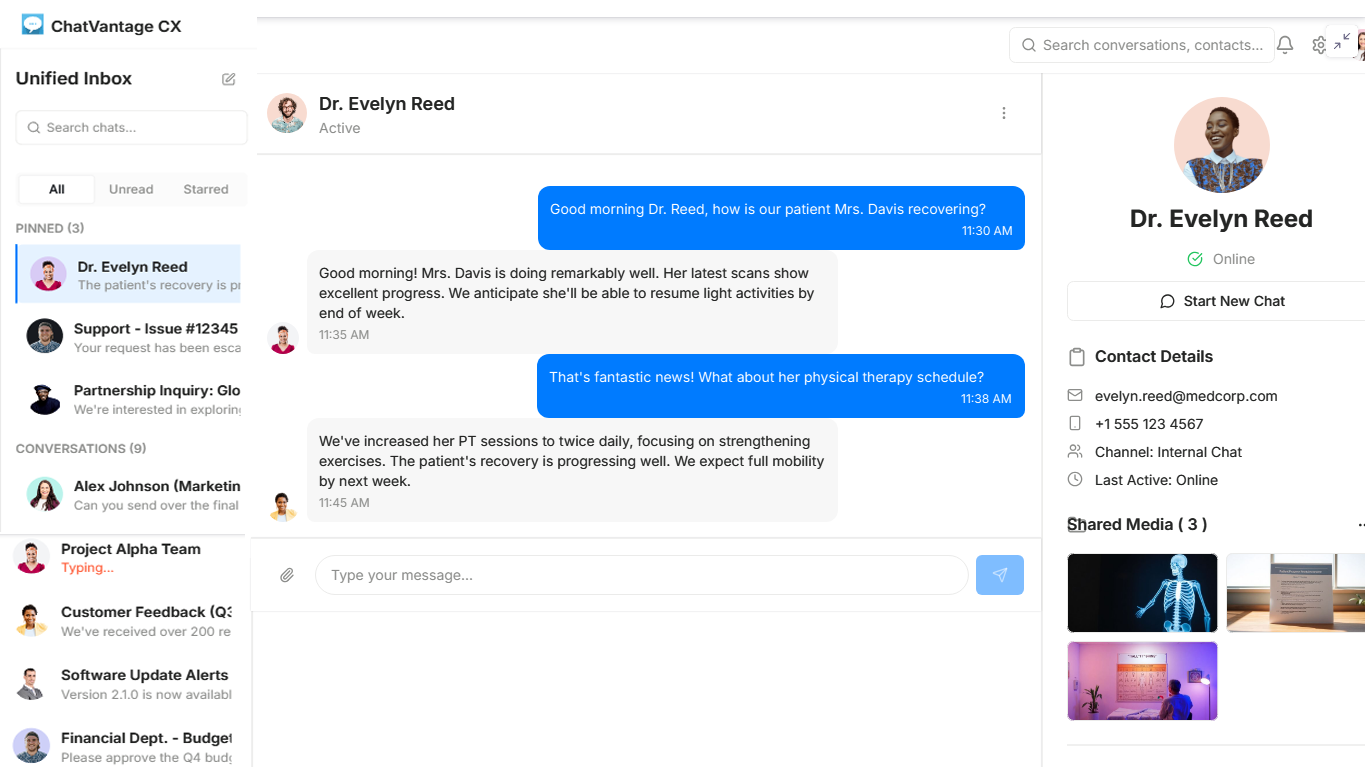The image size is (1365, 767).
Task: Open the chat options three-dot menu
Action: coord(1004,113)
